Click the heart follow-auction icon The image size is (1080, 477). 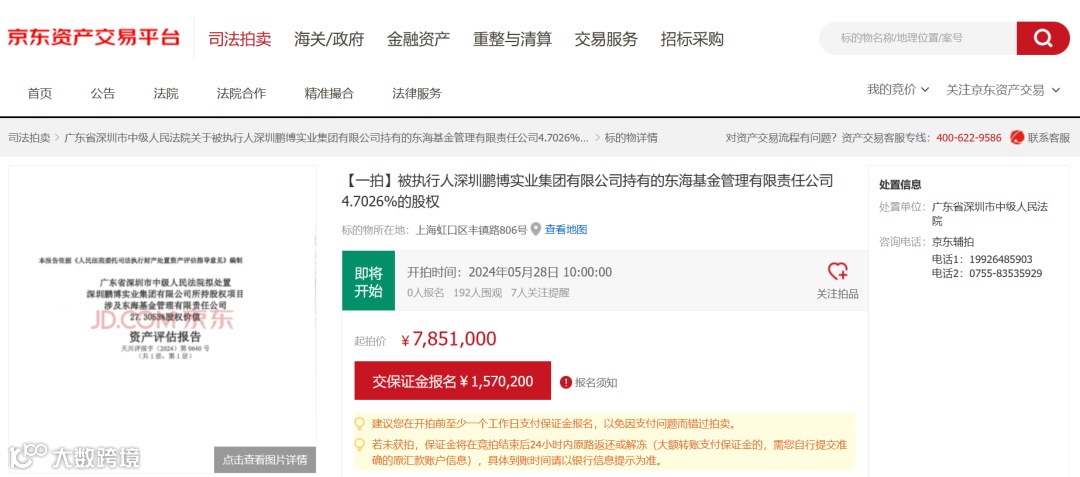pyautogui.click(x=838, y=271)
